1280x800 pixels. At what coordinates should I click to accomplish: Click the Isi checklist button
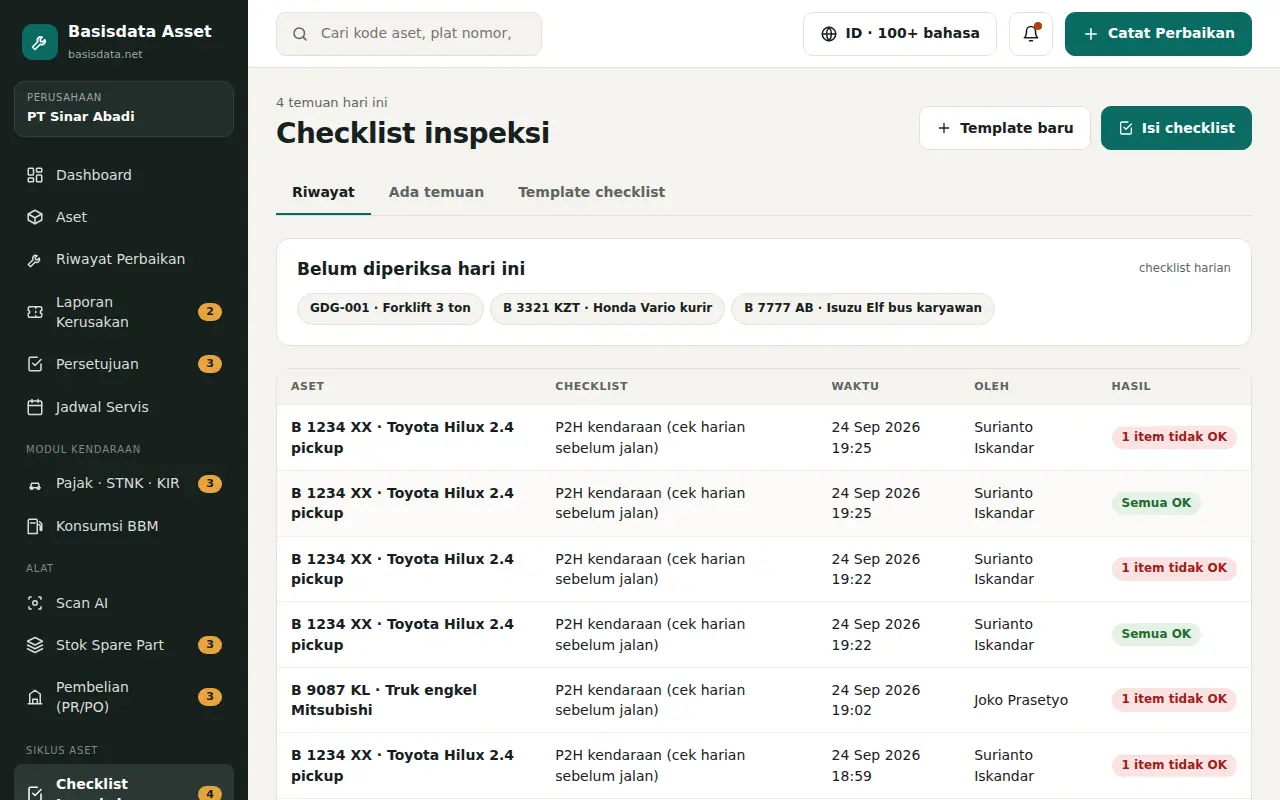pos(1176,128)
